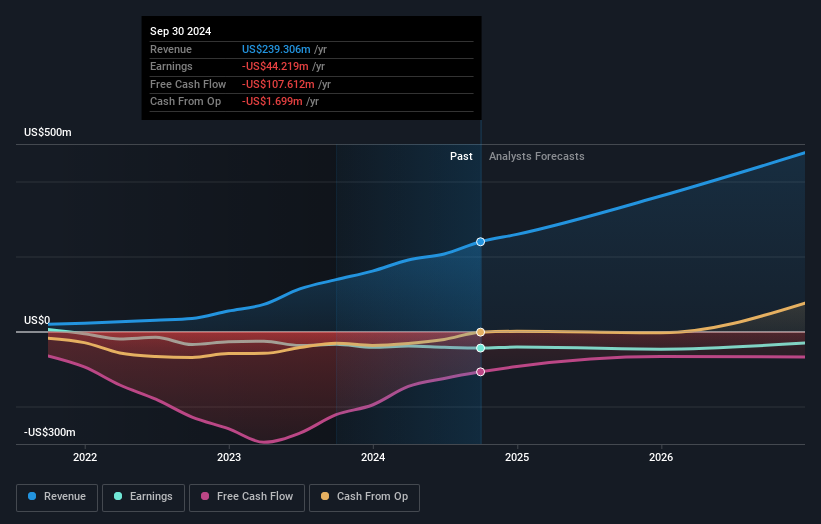Click the Sep 30 2024 tooltip date
The width and height of the screenshot is (821, 524).
(181, 31)
